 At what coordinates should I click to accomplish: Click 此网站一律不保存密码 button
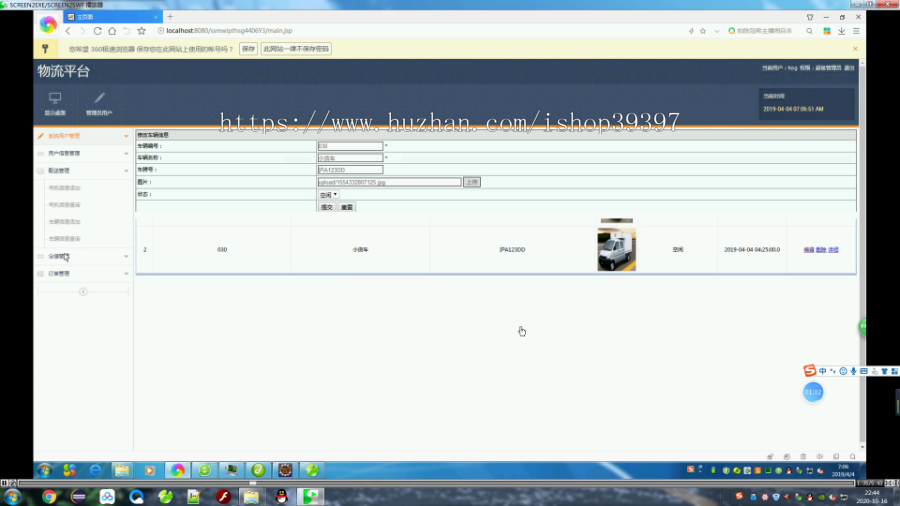tap(296, 49)
